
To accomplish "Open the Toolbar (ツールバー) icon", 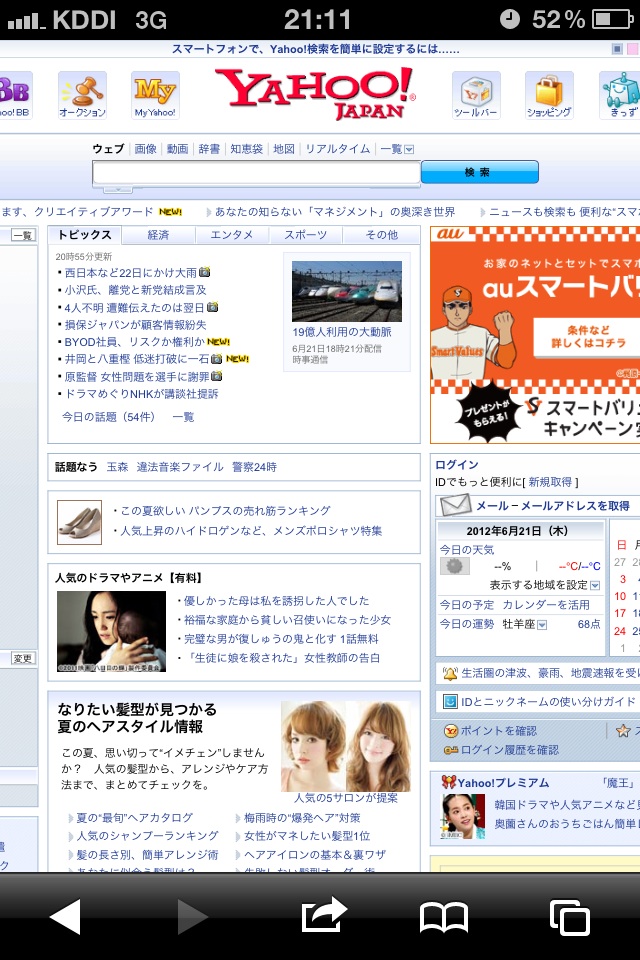I will pos(476,94).
